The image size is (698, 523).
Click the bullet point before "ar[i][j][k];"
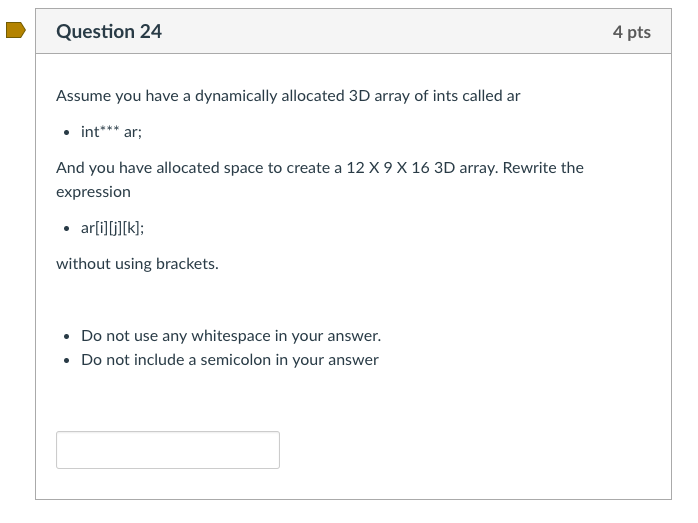point(66,228)
